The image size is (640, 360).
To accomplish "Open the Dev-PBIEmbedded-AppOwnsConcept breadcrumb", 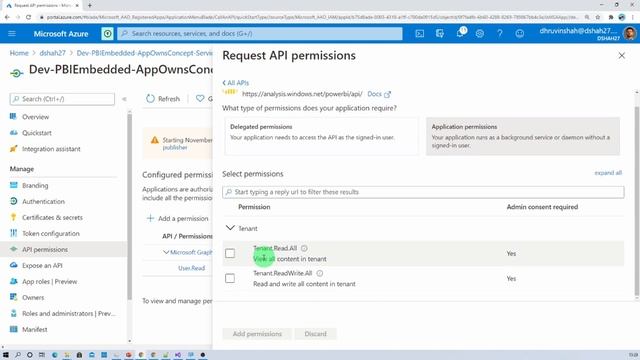I will [144, 53].
